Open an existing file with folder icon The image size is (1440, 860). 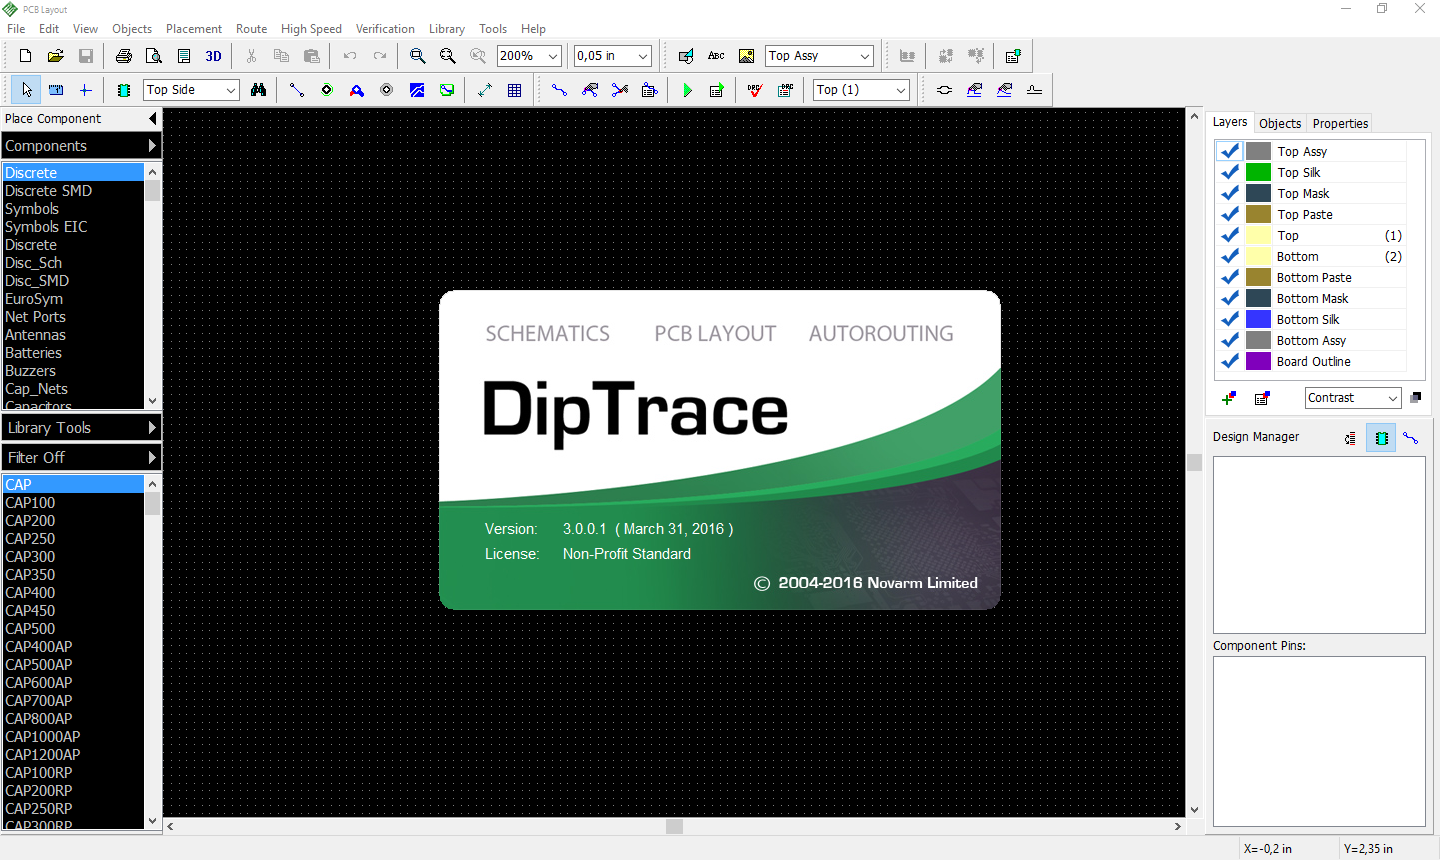(56, 56)
